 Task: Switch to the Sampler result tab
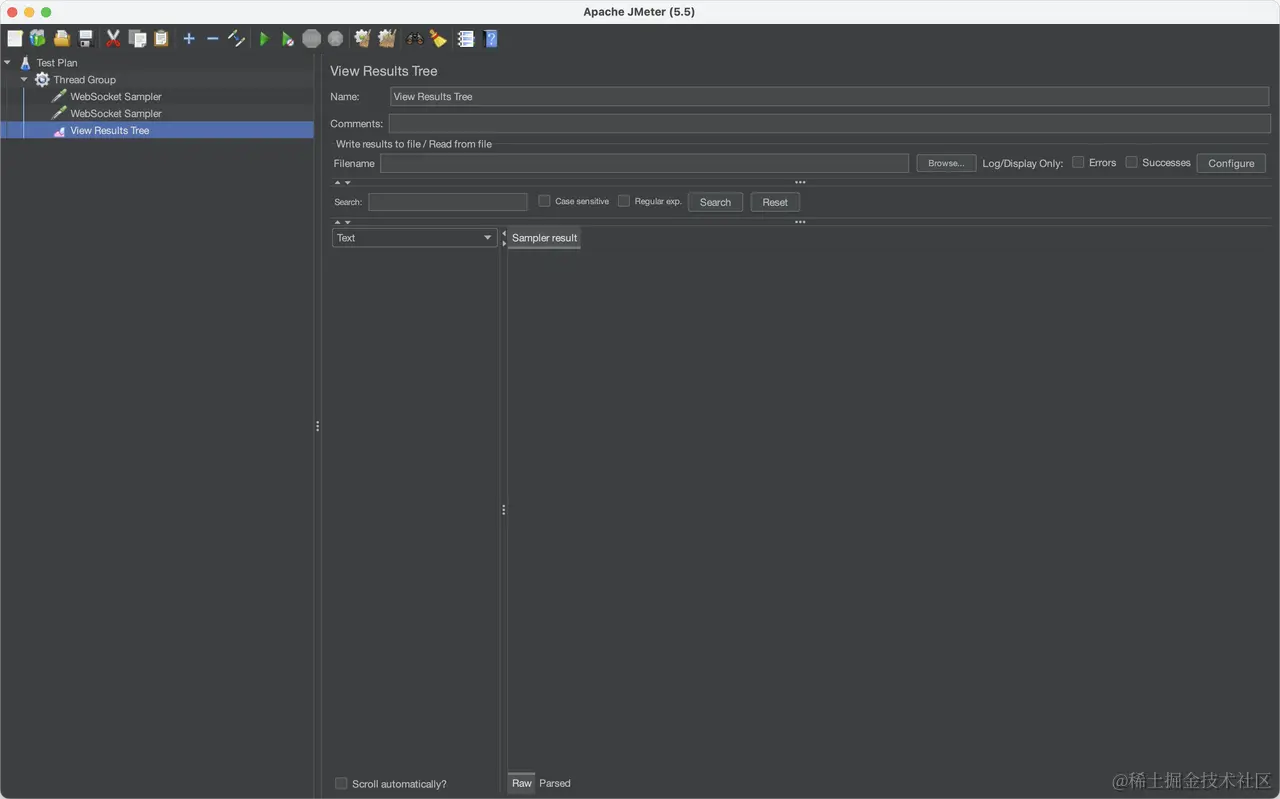click(x=544, y=238)
